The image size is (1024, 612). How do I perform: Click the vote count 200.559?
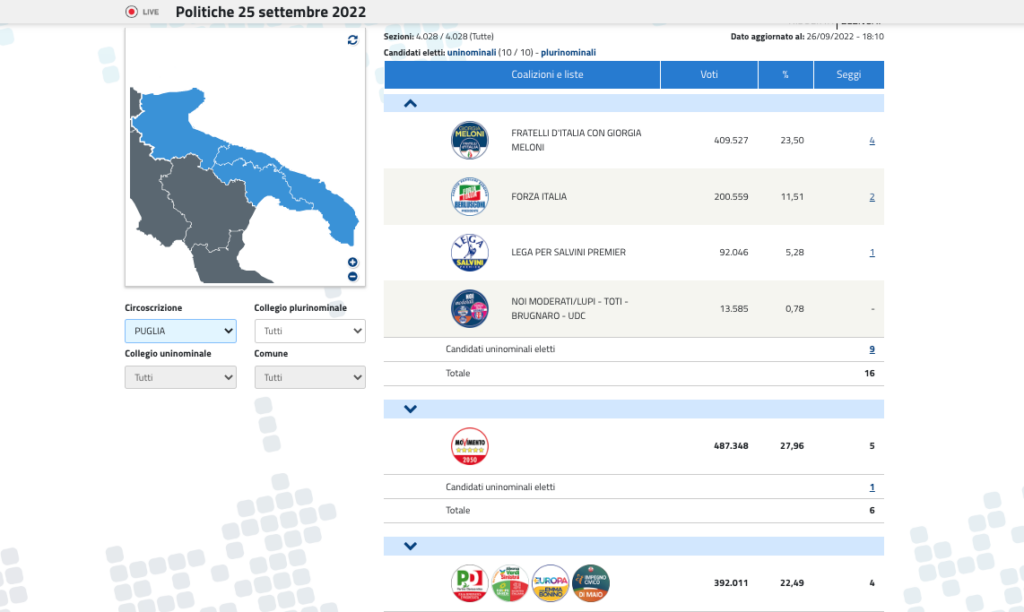tap(731, 197)
